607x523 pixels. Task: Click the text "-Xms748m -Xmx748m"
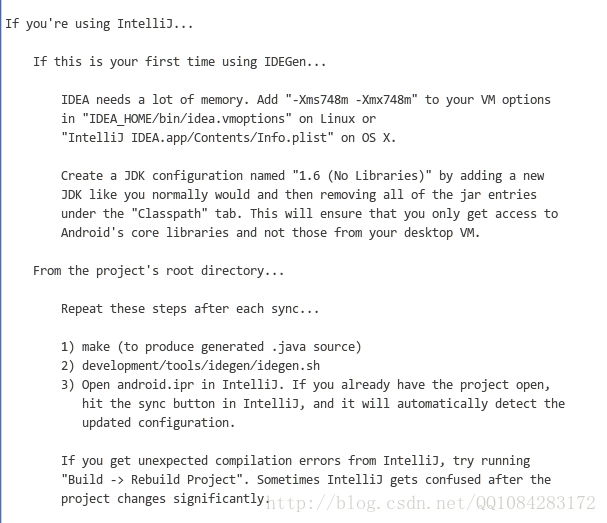click(352, 100)
